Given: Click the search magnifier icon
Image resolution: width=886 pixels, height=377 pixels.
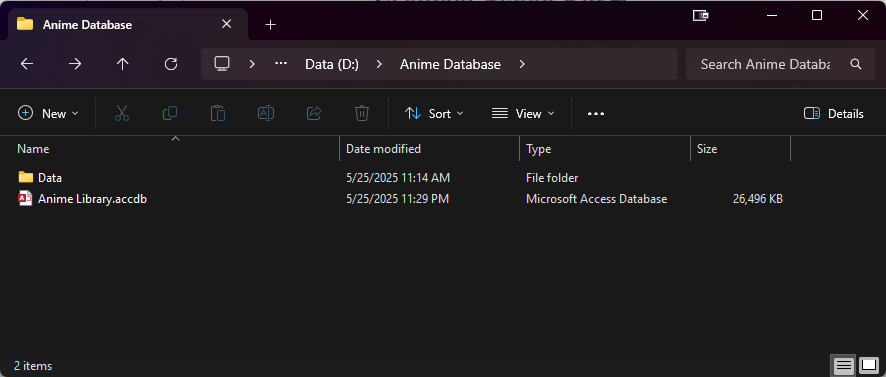Looking at the screenshot, I should (x=855, y=64).
